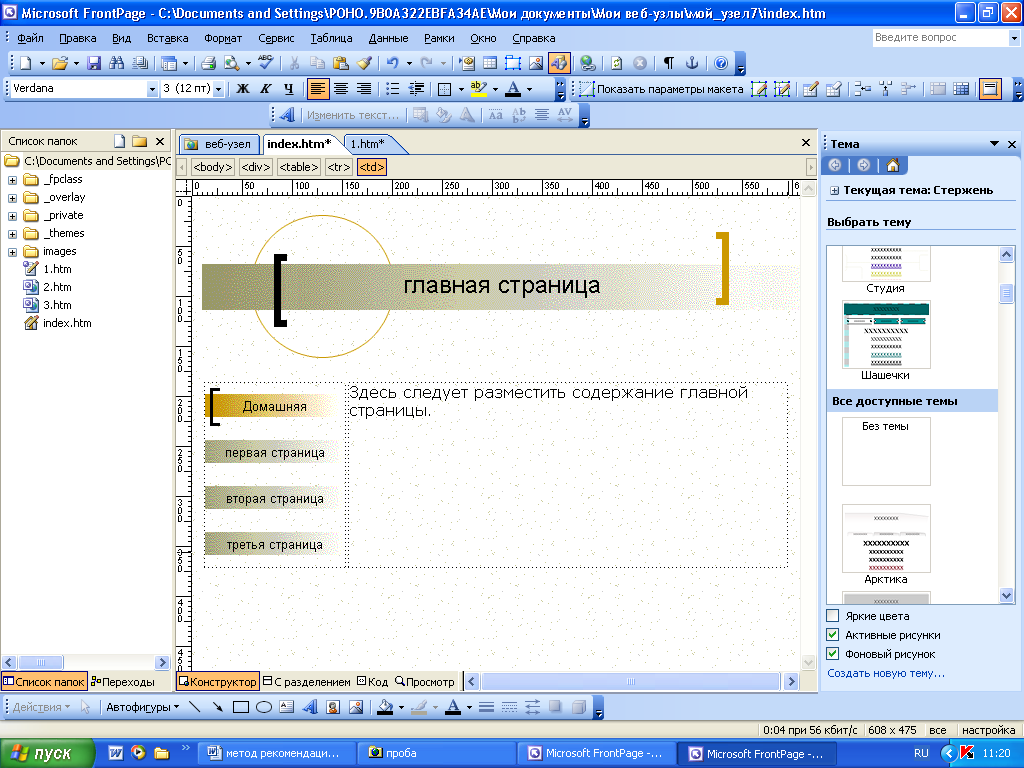
Task: Select the Line drawing tool
Action: click(195, 707)
